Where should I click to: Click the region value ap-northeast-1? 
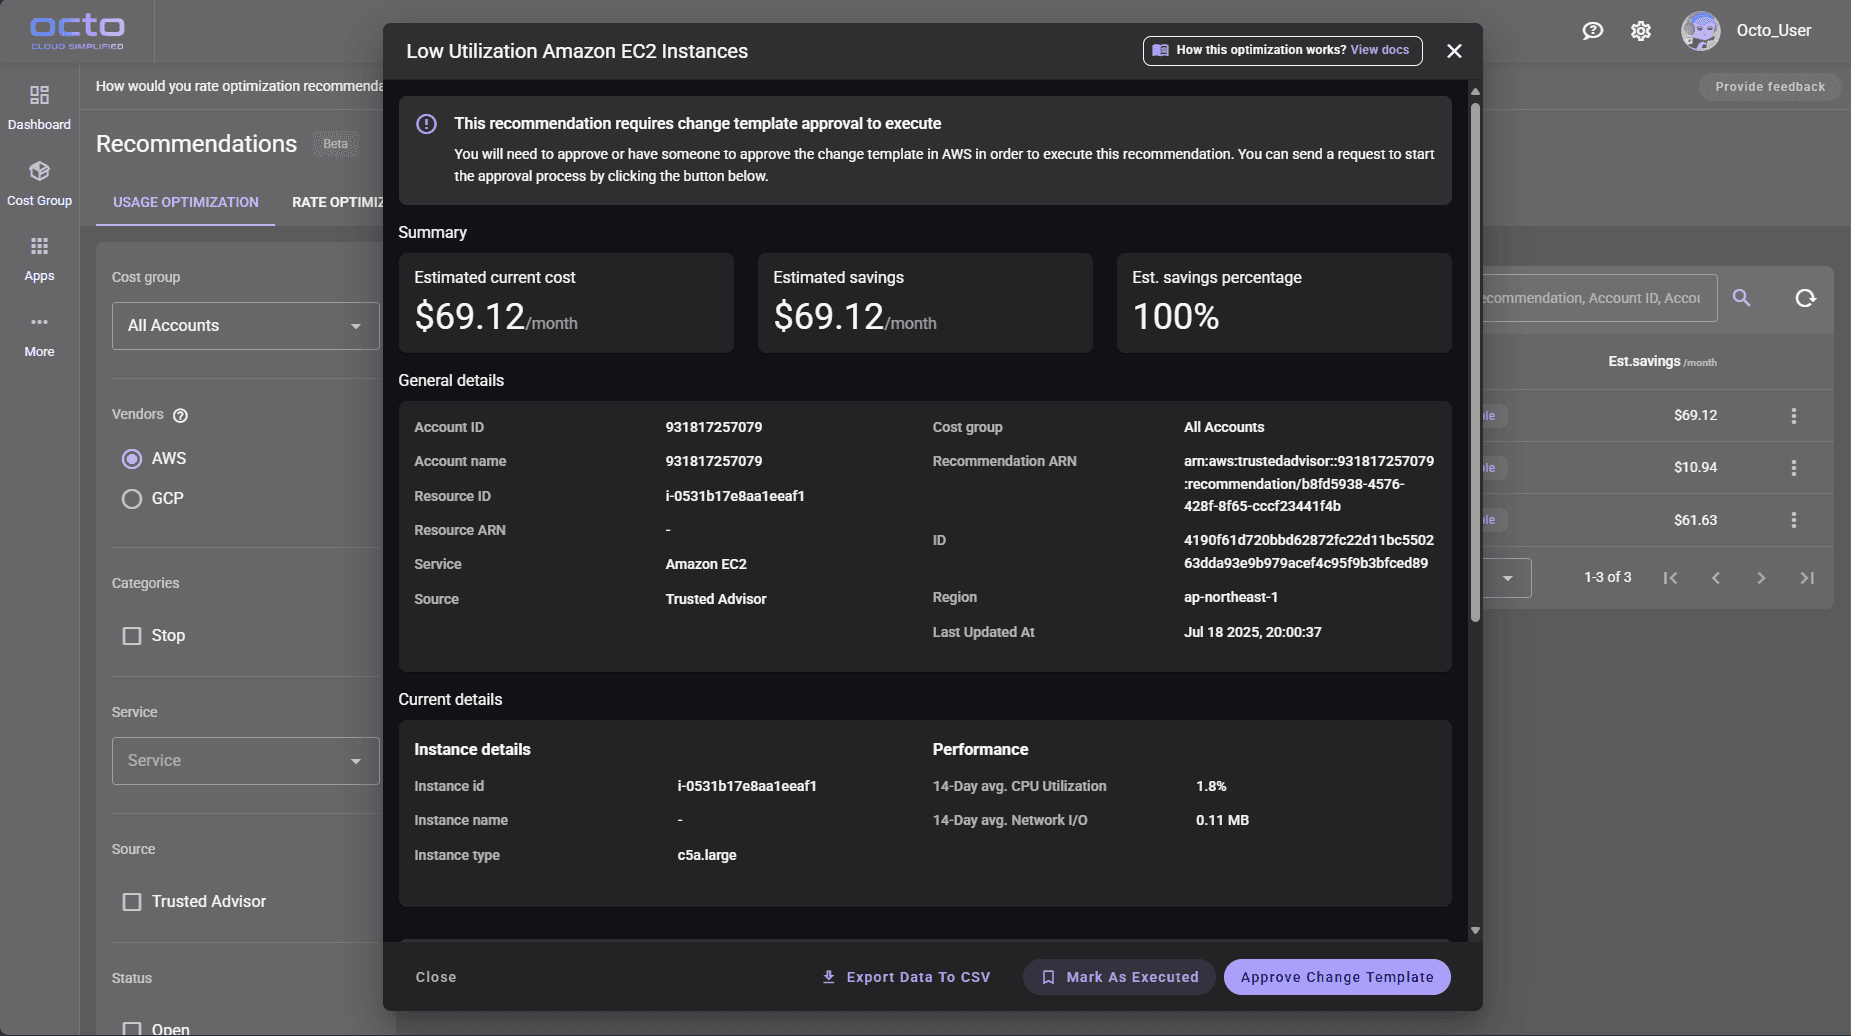pos(1231,597)
